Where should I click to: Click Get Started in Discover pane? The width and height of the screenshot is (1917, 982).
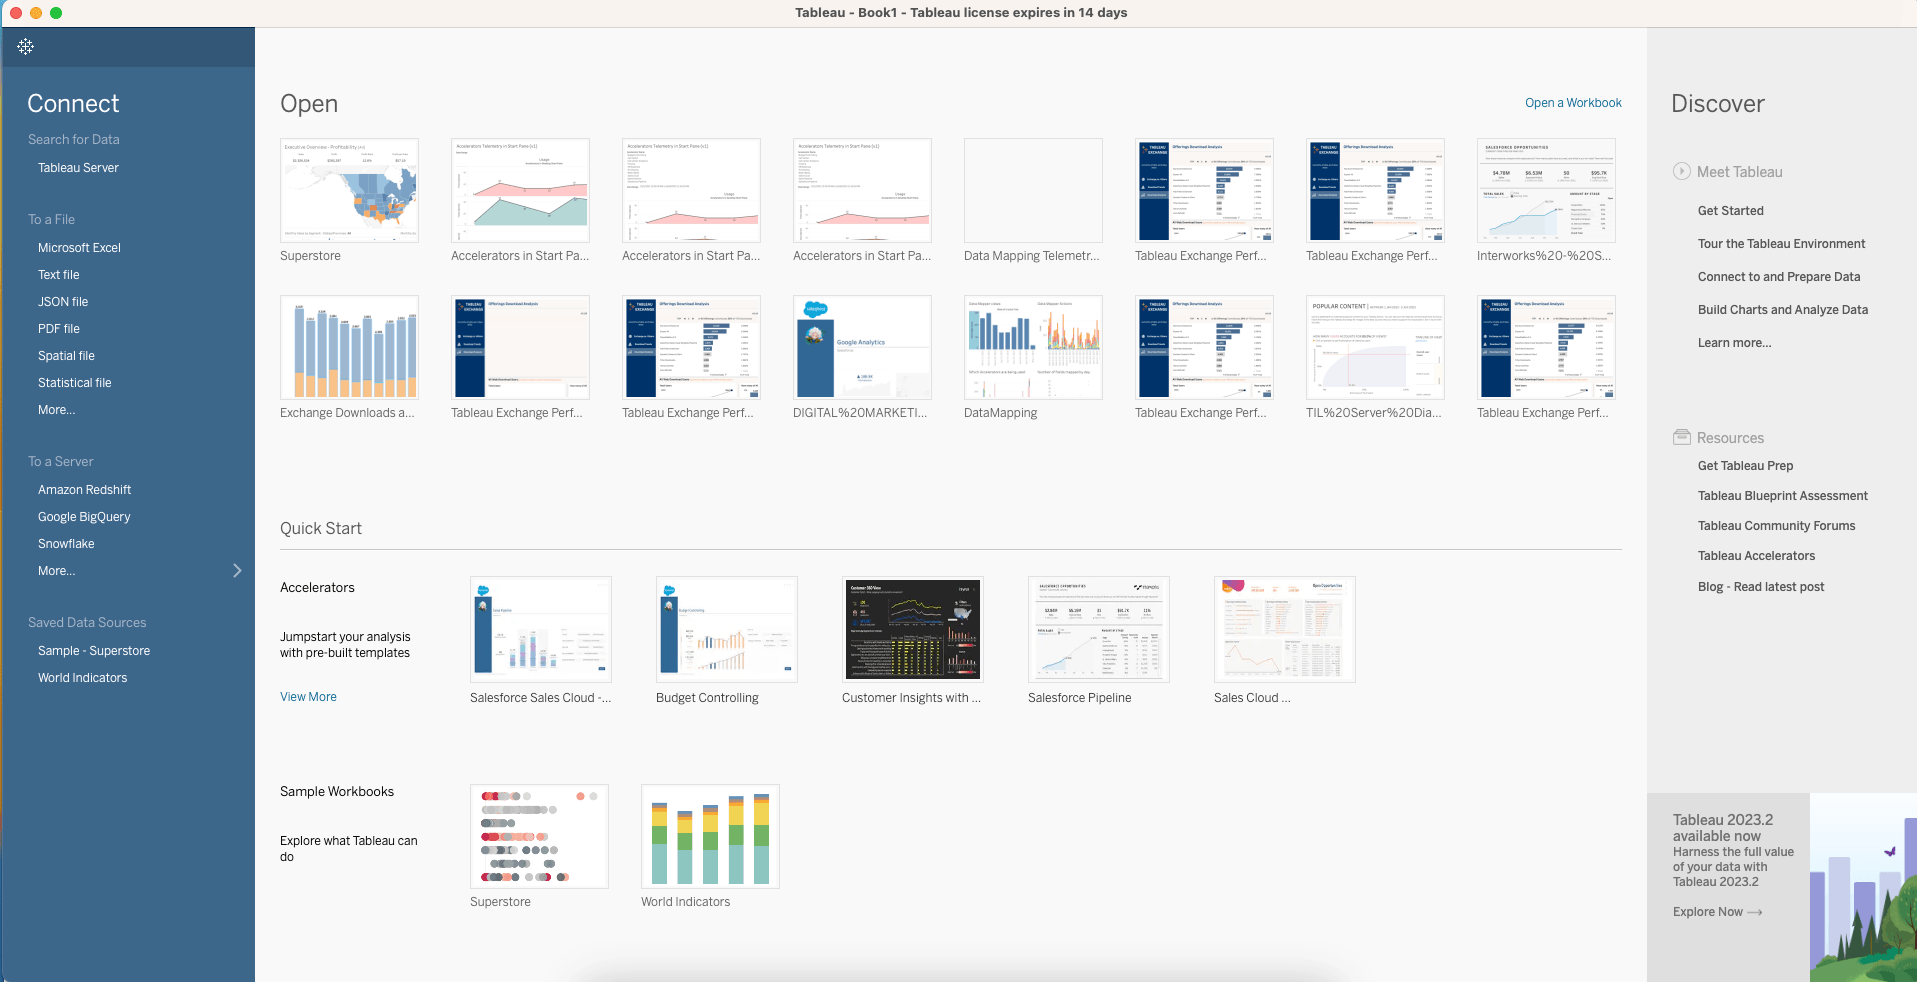click(x=1730, y=210)
